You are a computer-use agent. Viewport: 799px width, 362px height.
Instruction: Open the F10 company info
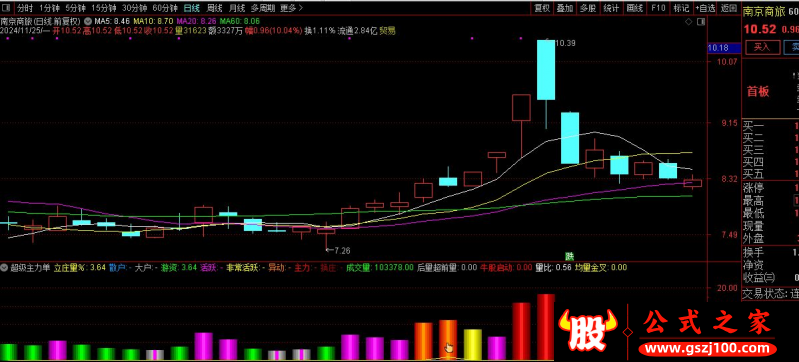658,8
